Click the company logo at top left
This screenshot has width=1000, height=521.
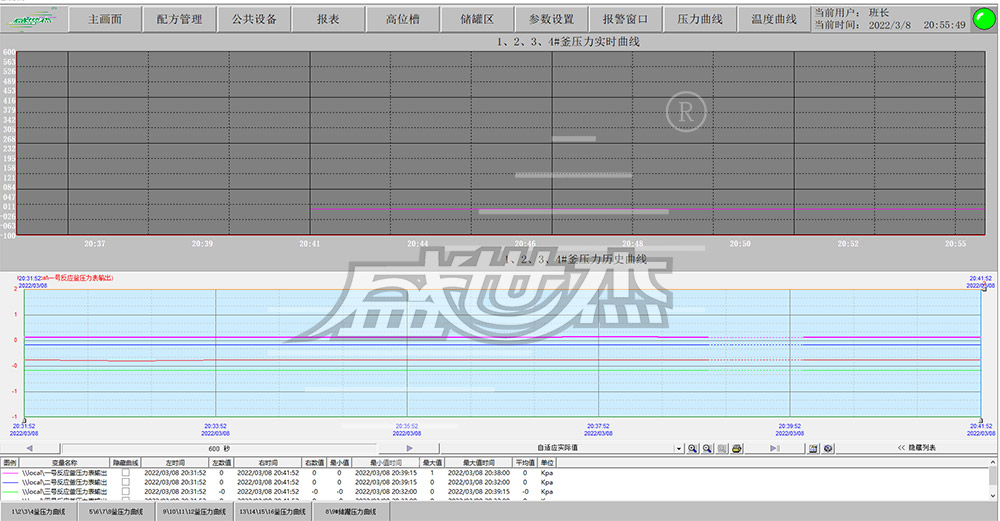click(x=32, y=19)
